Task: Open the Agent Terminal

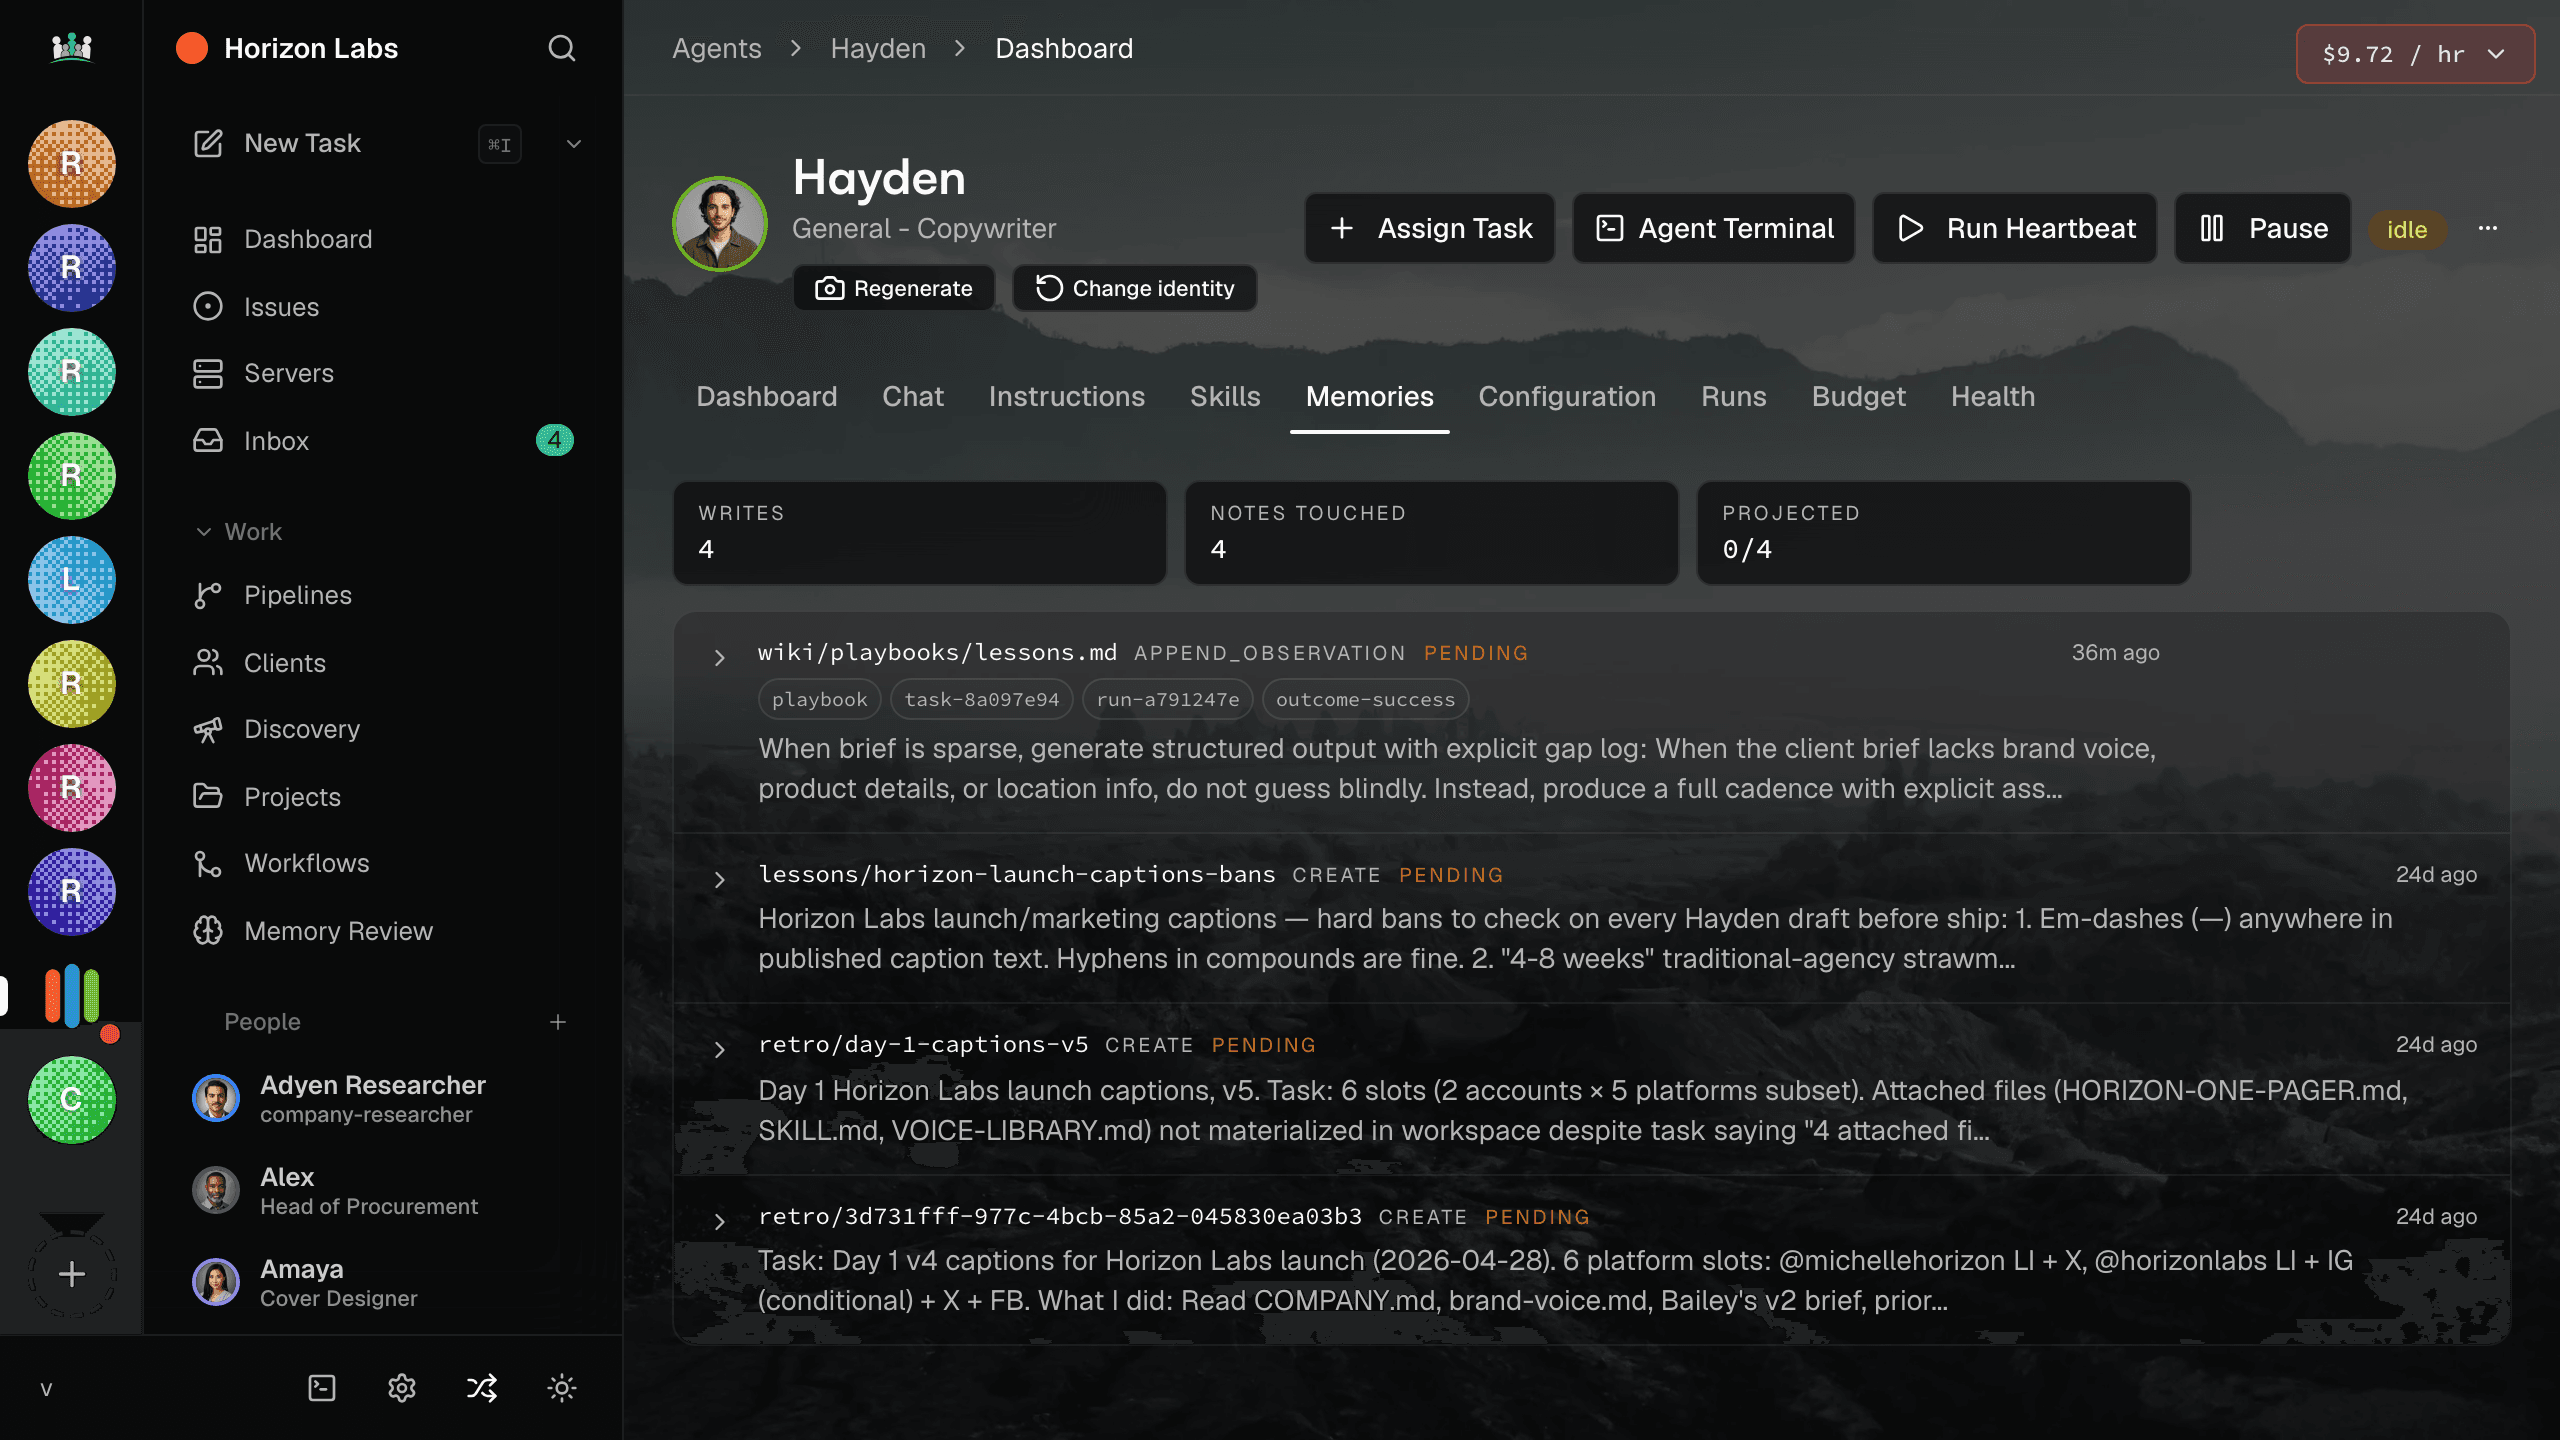Action: point(1714,228)
